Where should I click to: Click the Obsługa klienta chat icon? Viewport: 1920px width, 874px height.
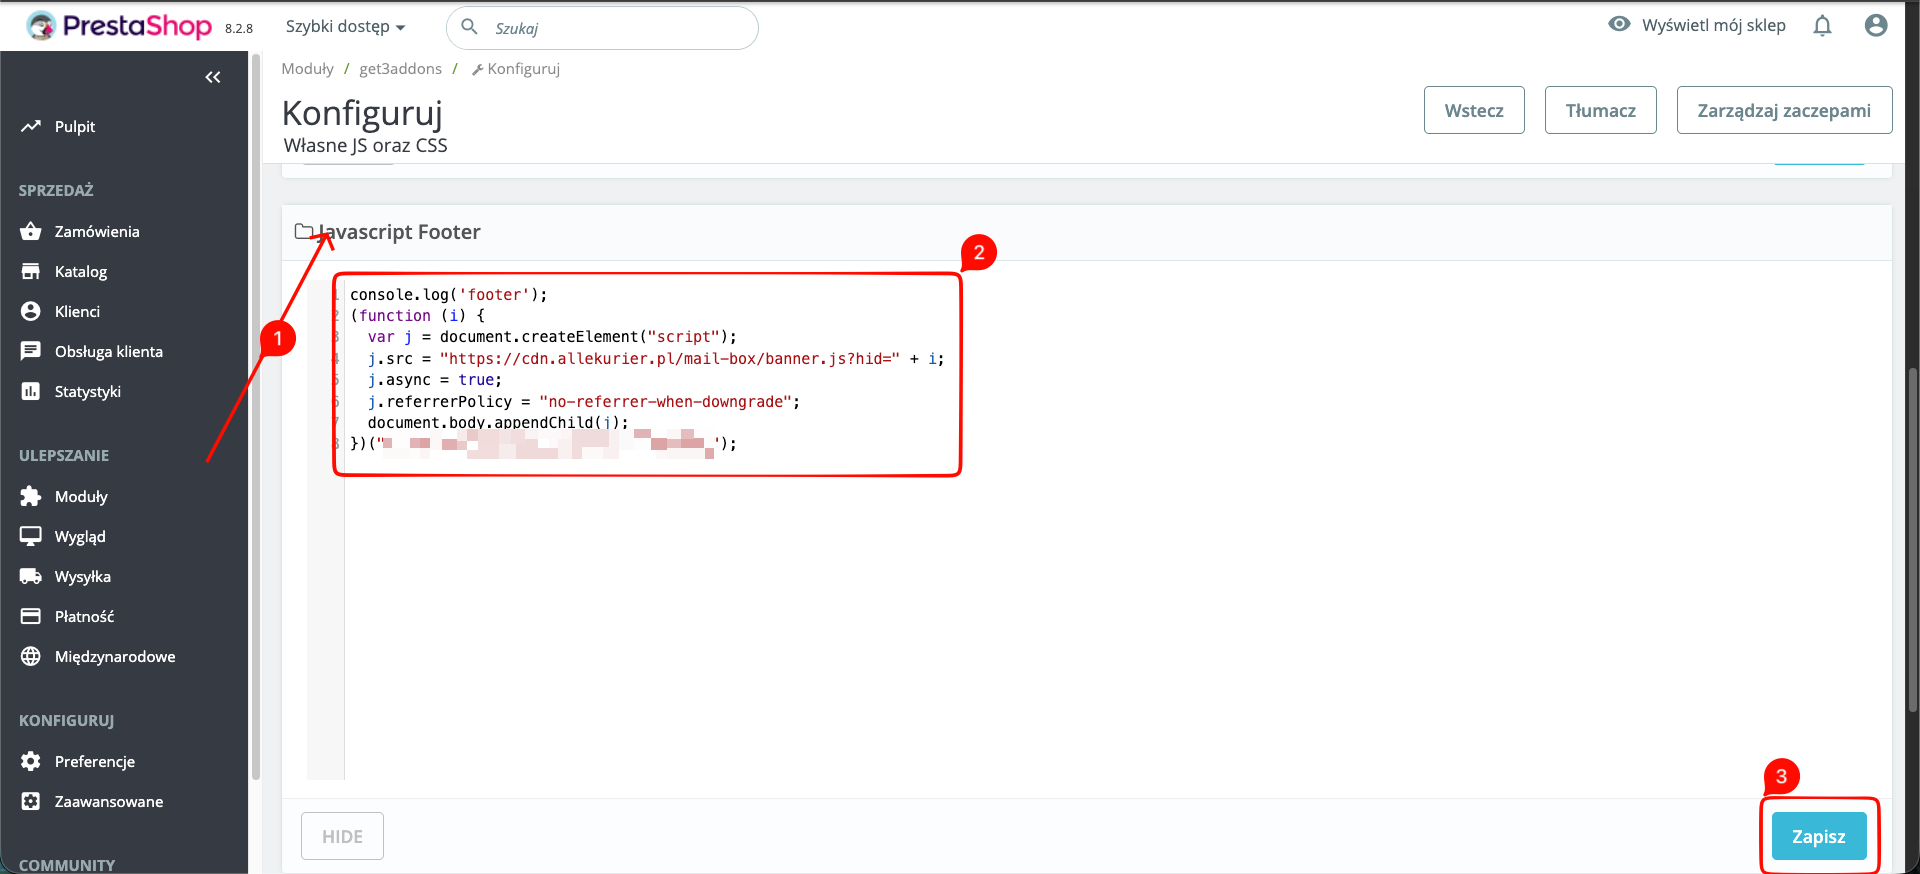tap(31, 351)
